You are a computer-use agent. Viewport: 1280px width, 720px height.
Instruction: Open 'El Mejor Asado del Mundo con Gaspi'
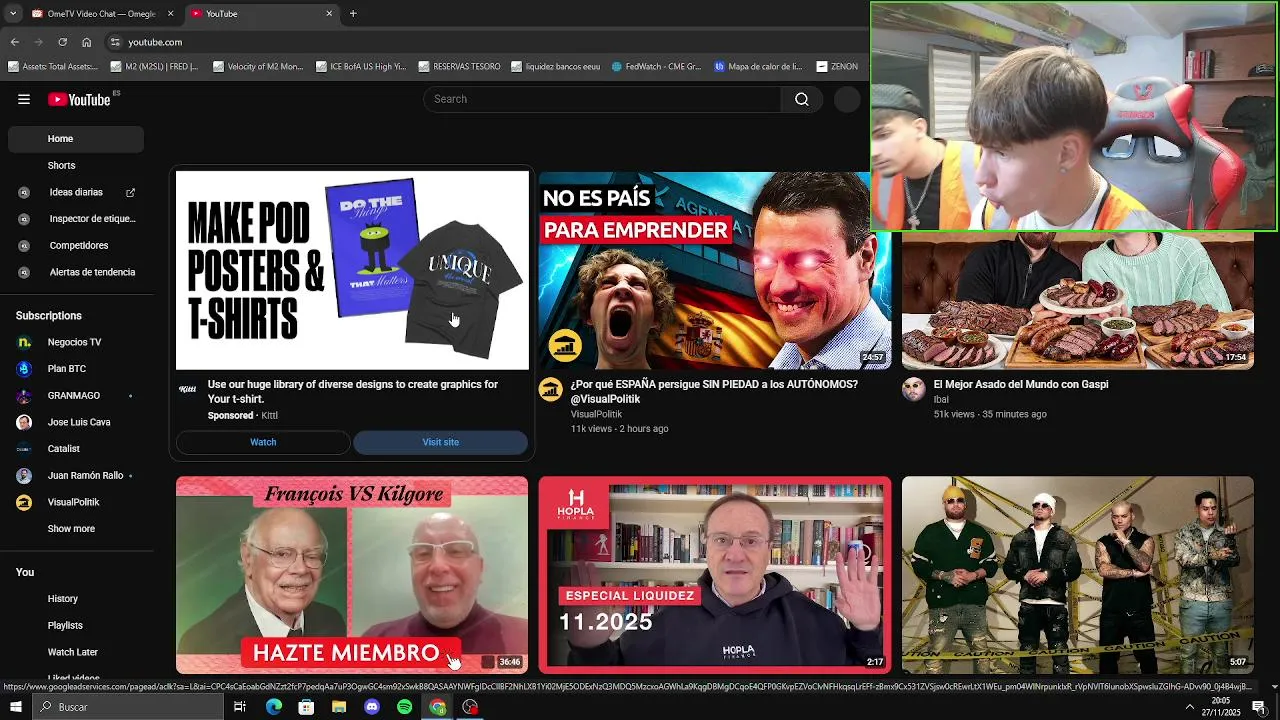tap(1021, 384)
